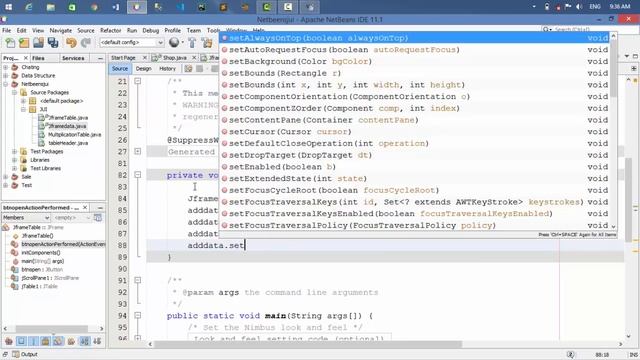Click the New File toolbar icon
Viewport: 640px width, 360px height.
(10, 42)
